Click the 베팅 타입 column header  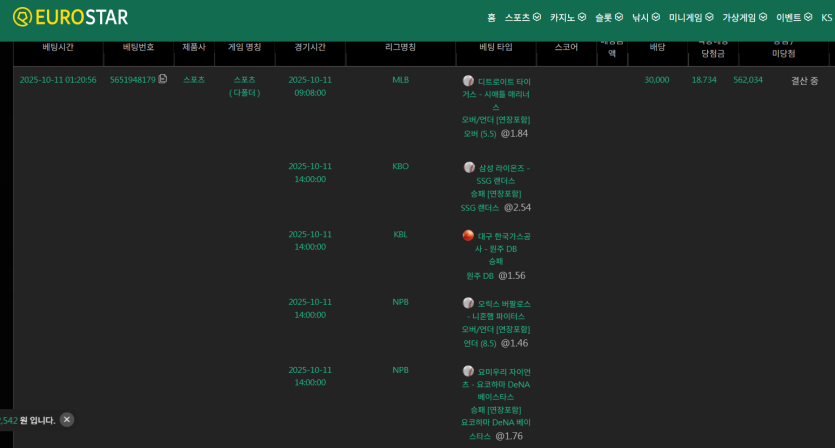click(496, 47)
